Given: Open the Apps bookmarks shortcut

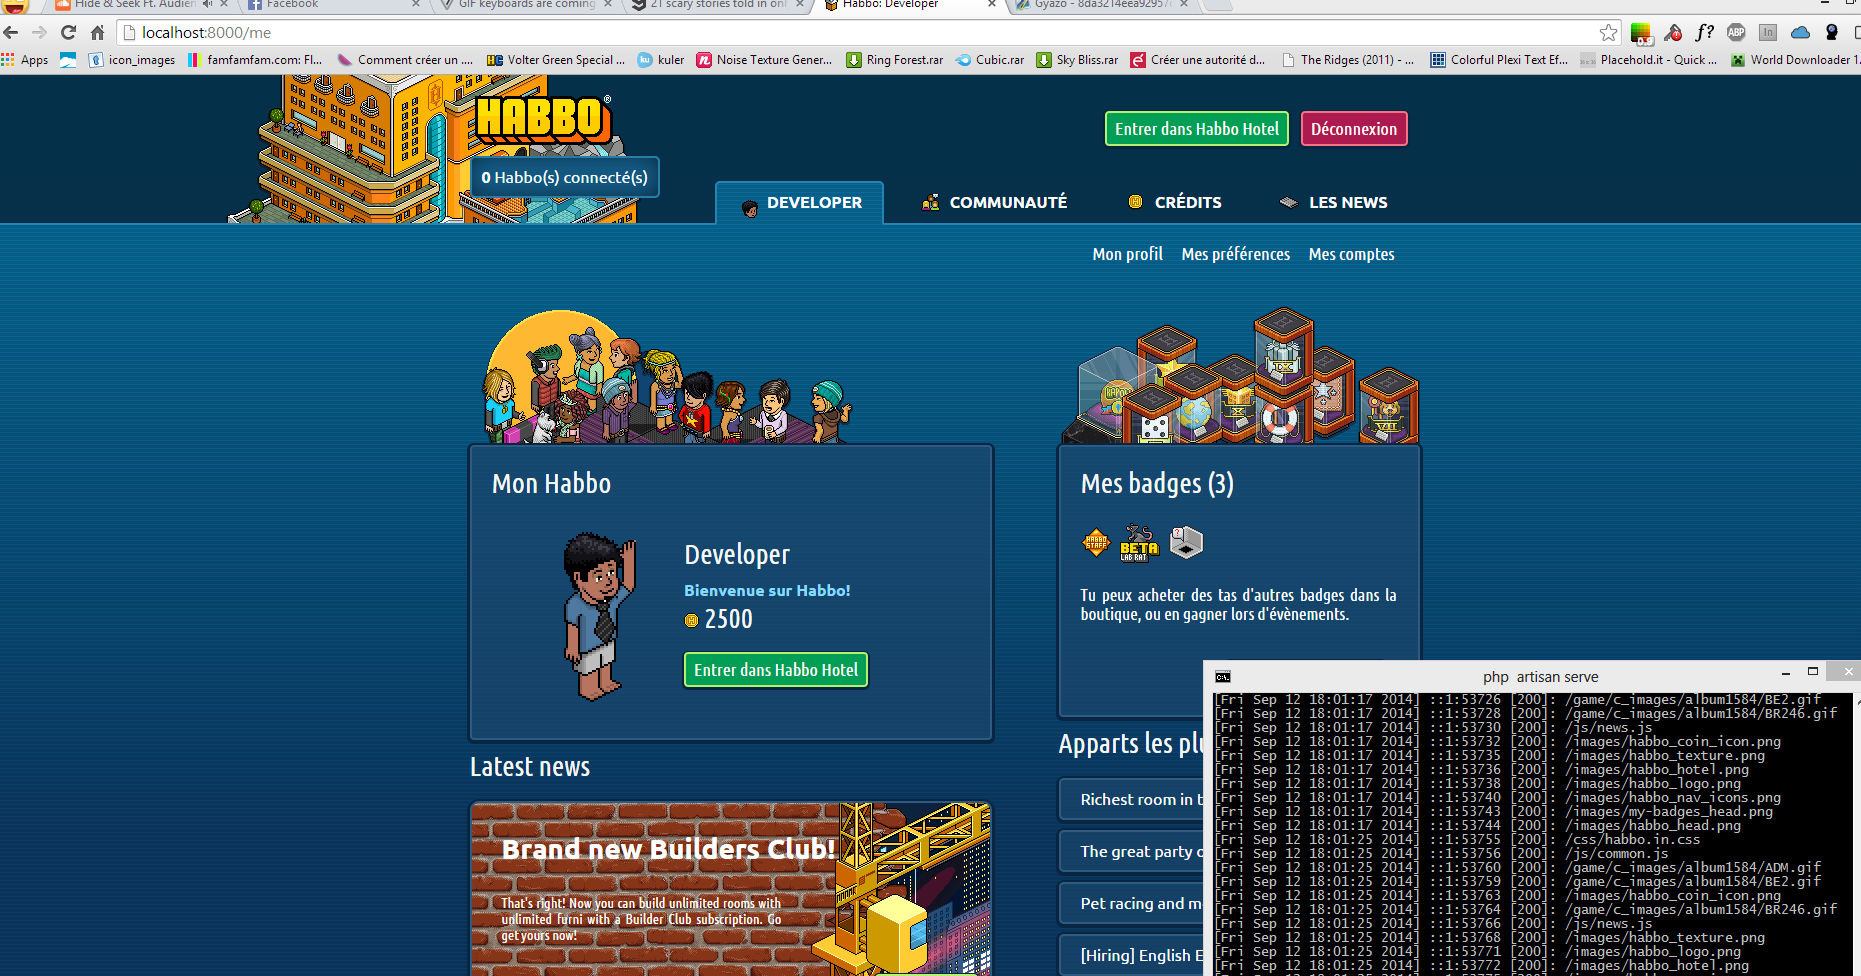Looking at the screenshot, I should [x=26, y=60].
